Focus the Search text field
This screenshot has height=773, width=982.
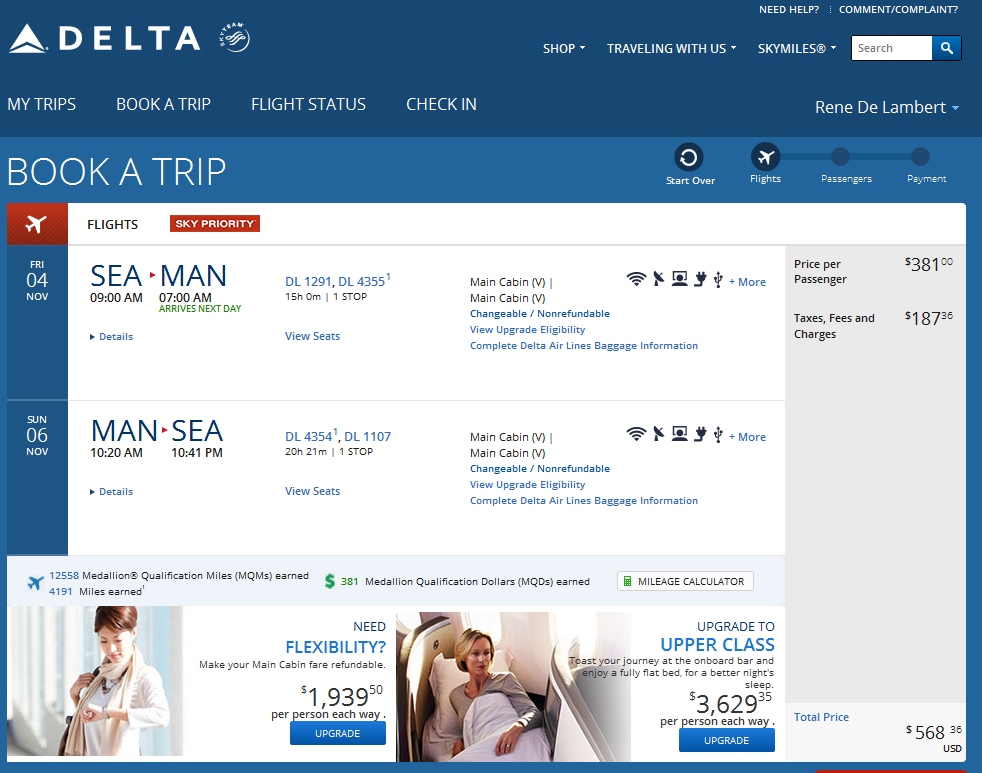tap(892, 48)
